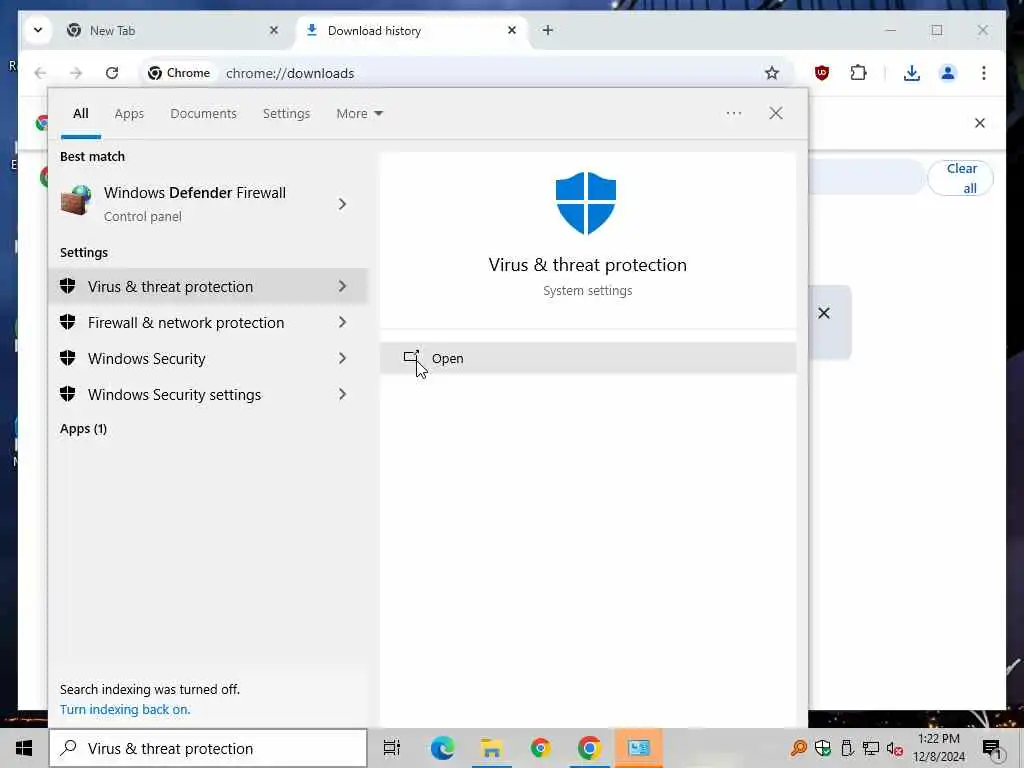Click the network tray icon
This screenshot has height=768, width=1024.
pyautogui.click(x=870, y=748)
